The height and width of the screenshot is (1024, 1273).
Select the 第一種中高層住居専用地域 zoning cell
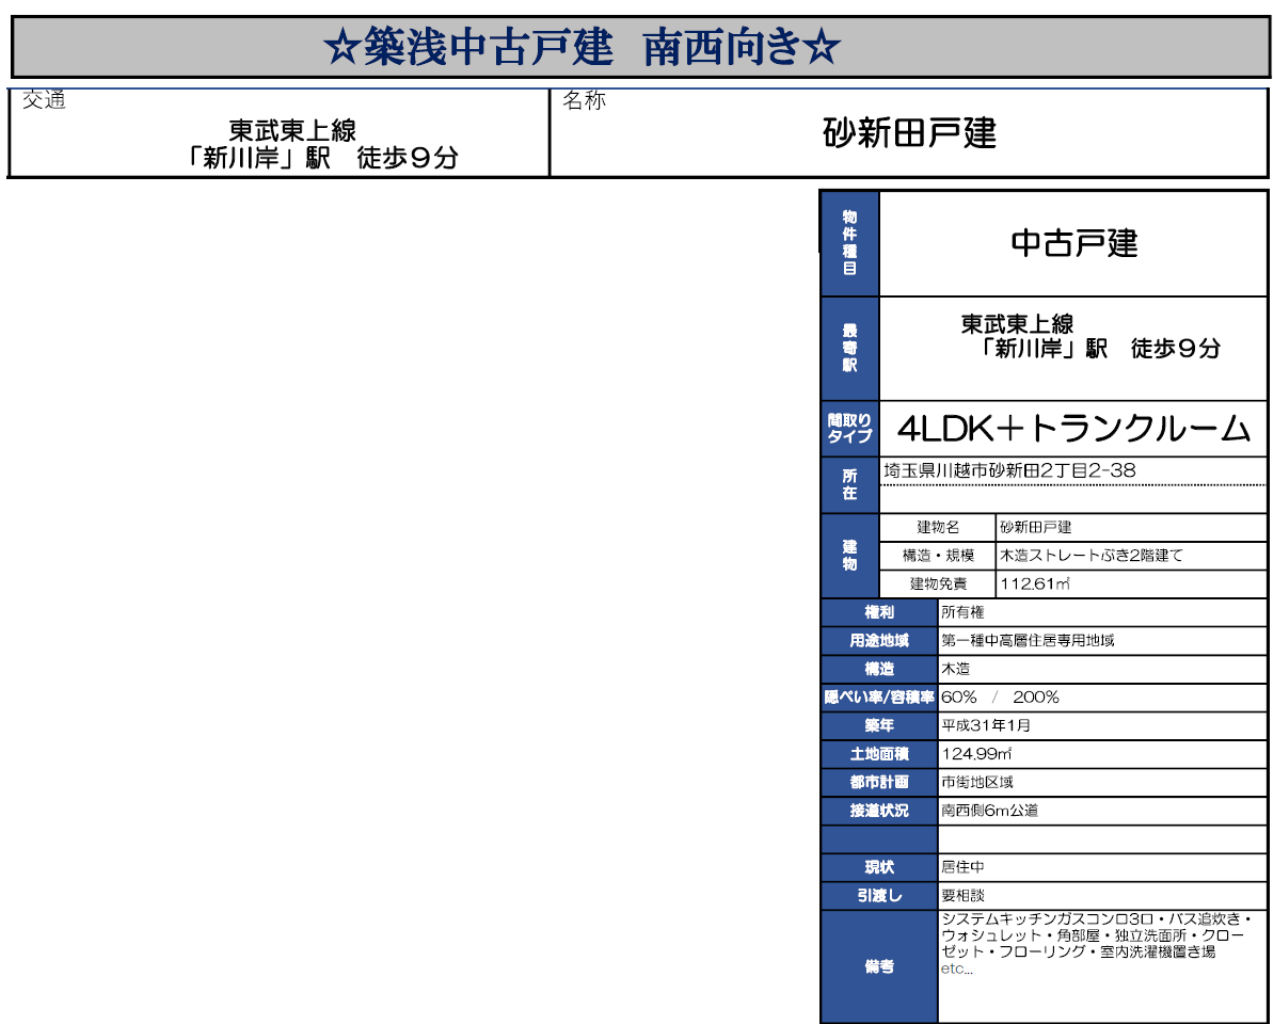pos(1027,640)
